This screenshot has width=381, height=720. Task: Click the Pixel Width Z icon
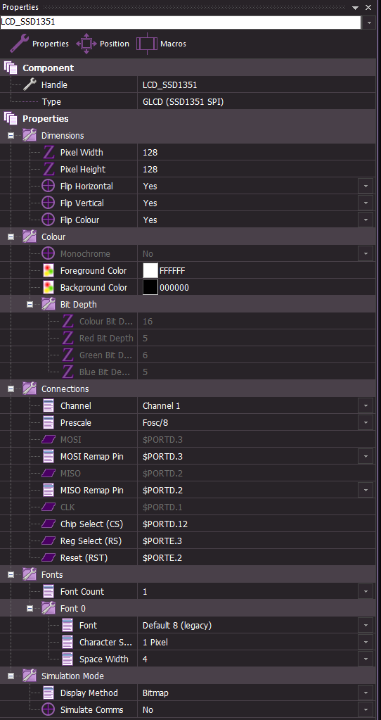(x=48, y=152)
